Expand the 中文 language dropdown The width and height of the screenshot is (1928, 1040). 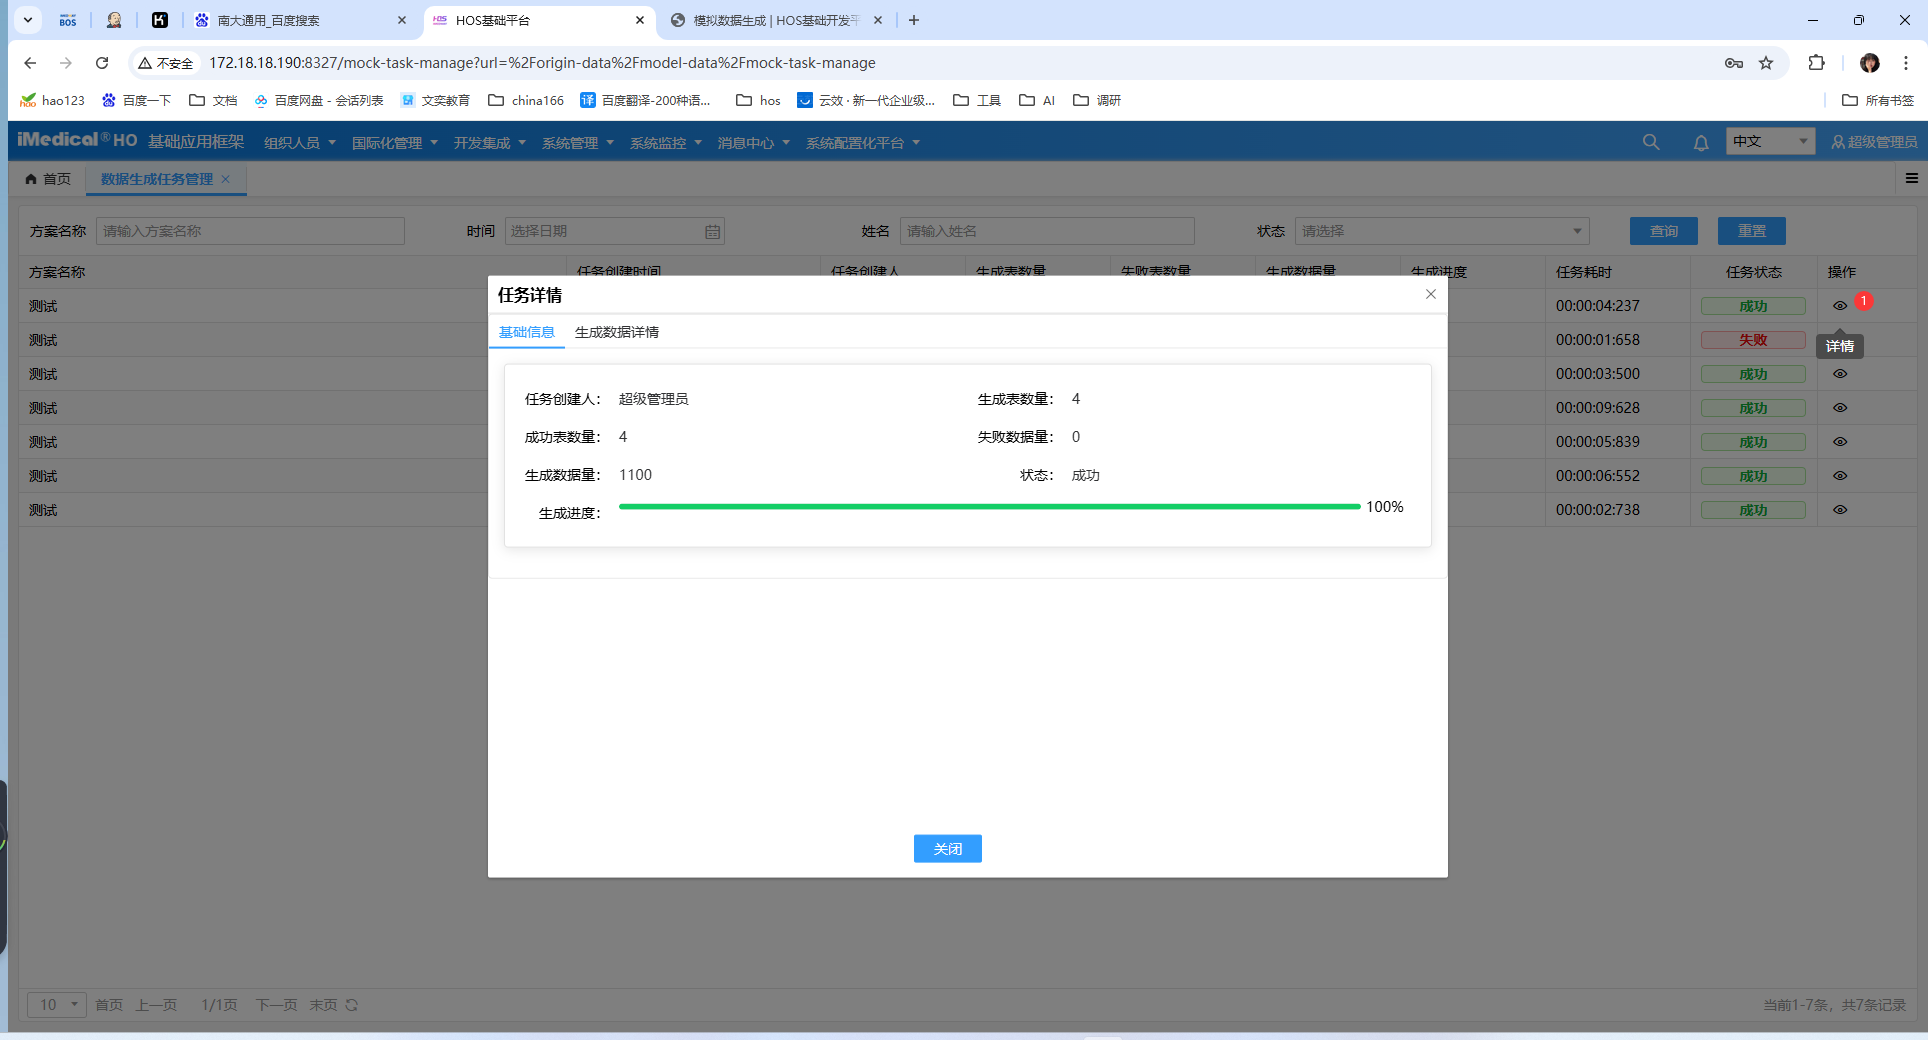point(1770,142)
